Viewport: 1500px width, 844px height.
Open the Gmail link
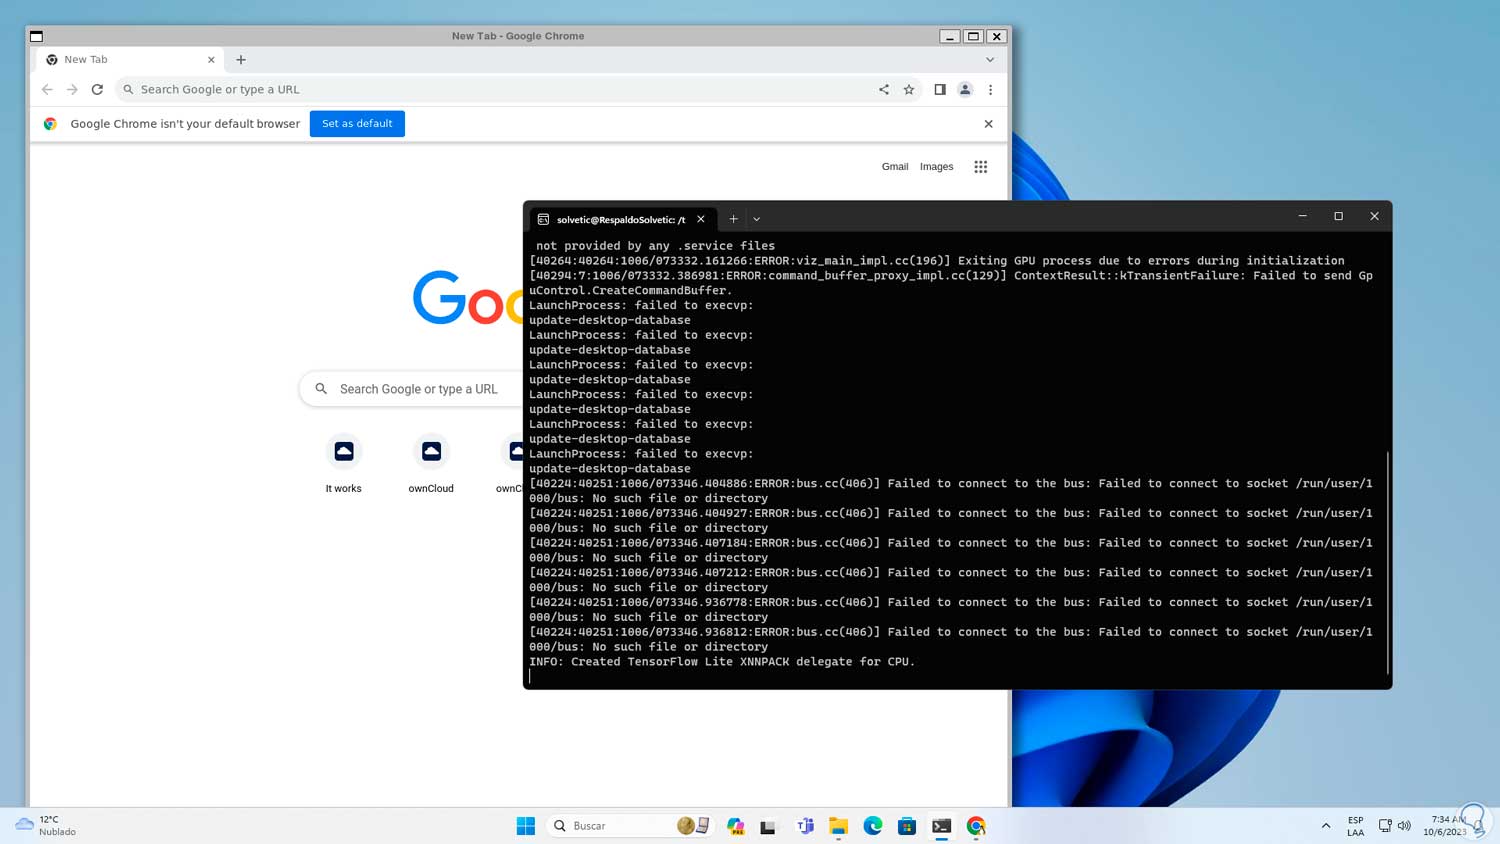pyautogui.click(x=895, y=167)
